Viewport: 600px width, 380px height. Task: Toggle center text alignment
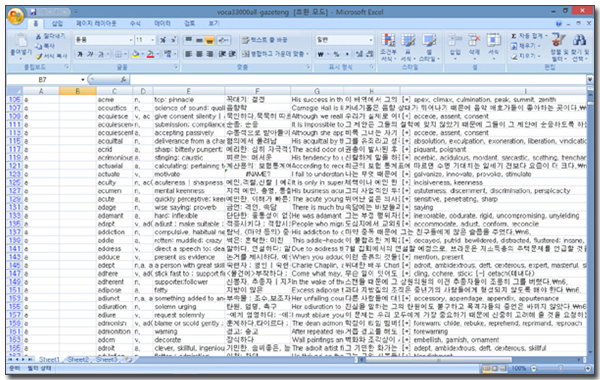click(199, 54)
